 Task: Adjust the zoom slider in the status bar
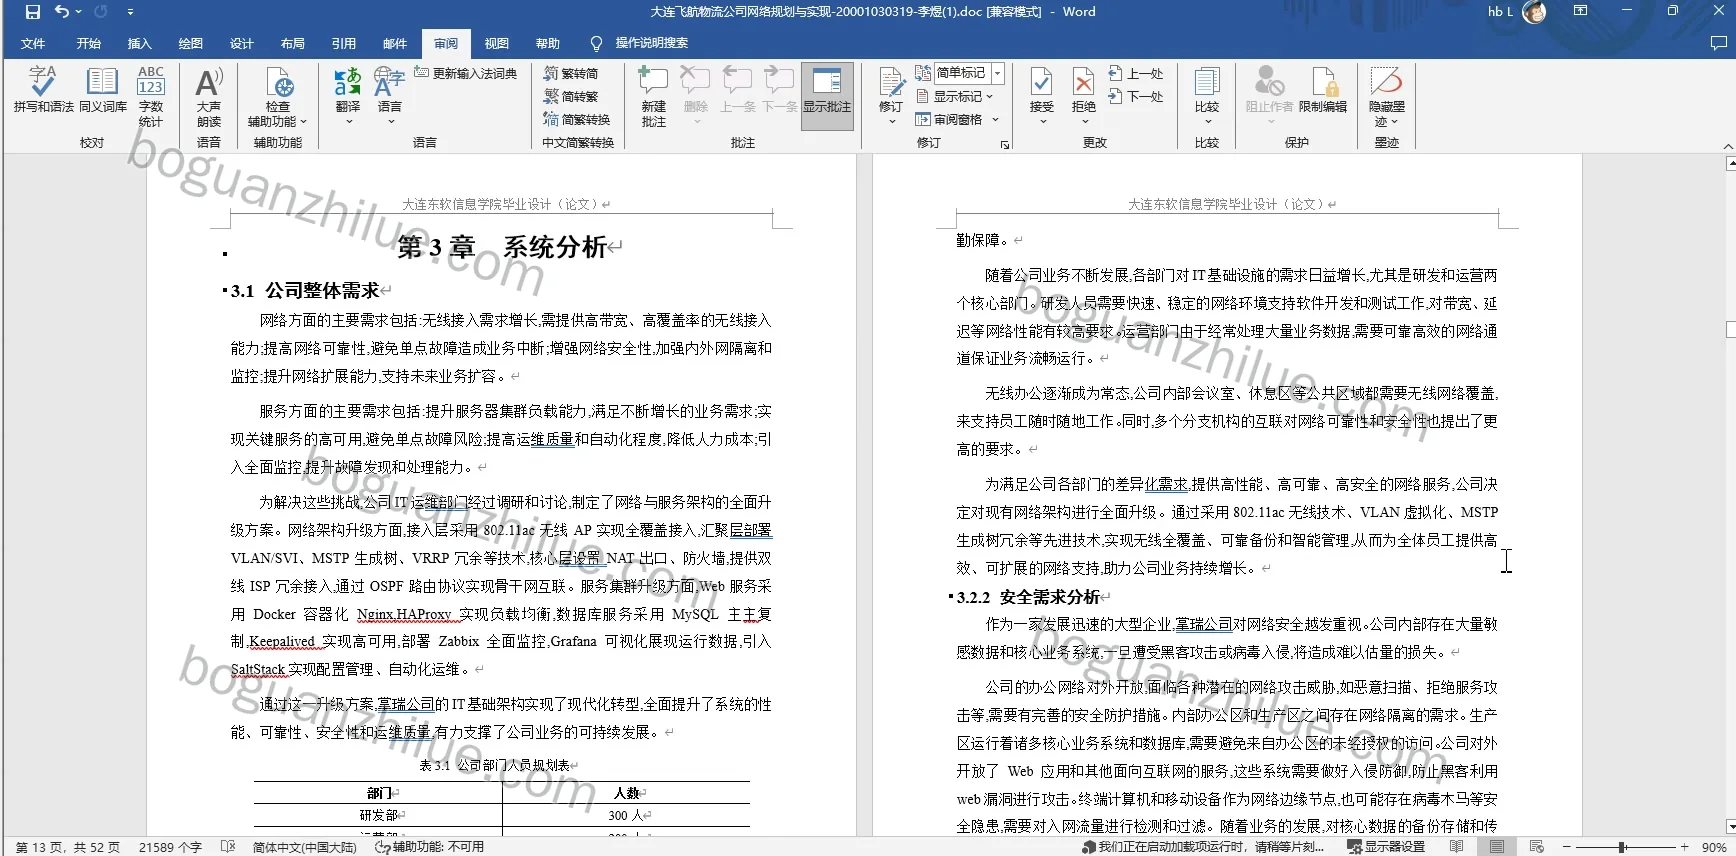(1622, 847)
